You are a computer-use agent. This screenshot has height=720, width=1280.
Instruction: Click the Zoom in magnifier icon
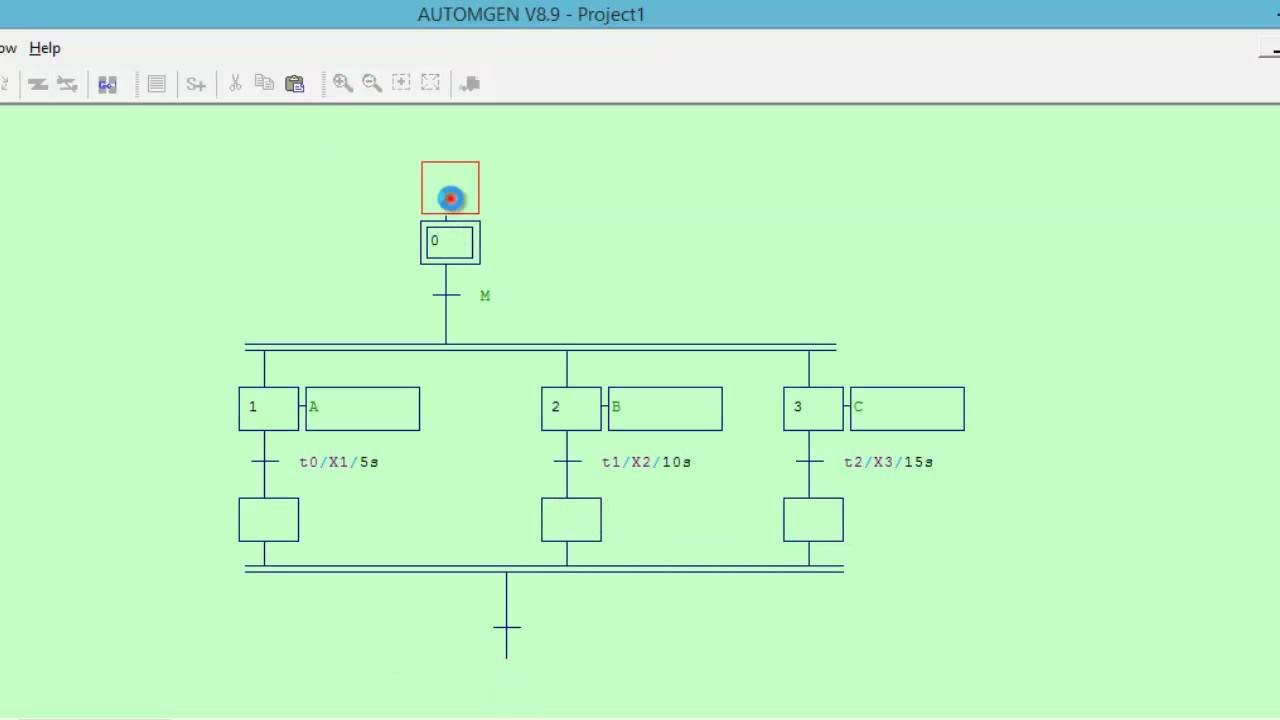click(x=343, y=83)
